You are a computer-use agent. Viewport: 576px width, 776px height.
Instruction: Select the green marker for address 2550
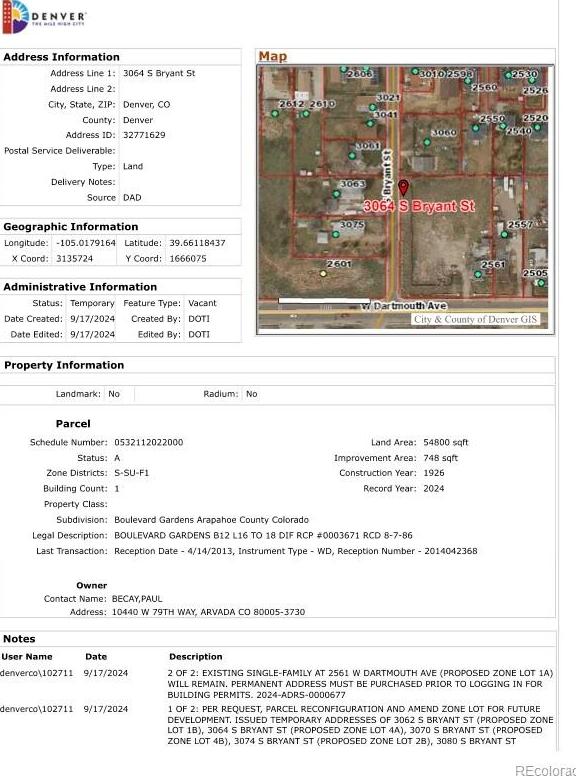(476, 128)
